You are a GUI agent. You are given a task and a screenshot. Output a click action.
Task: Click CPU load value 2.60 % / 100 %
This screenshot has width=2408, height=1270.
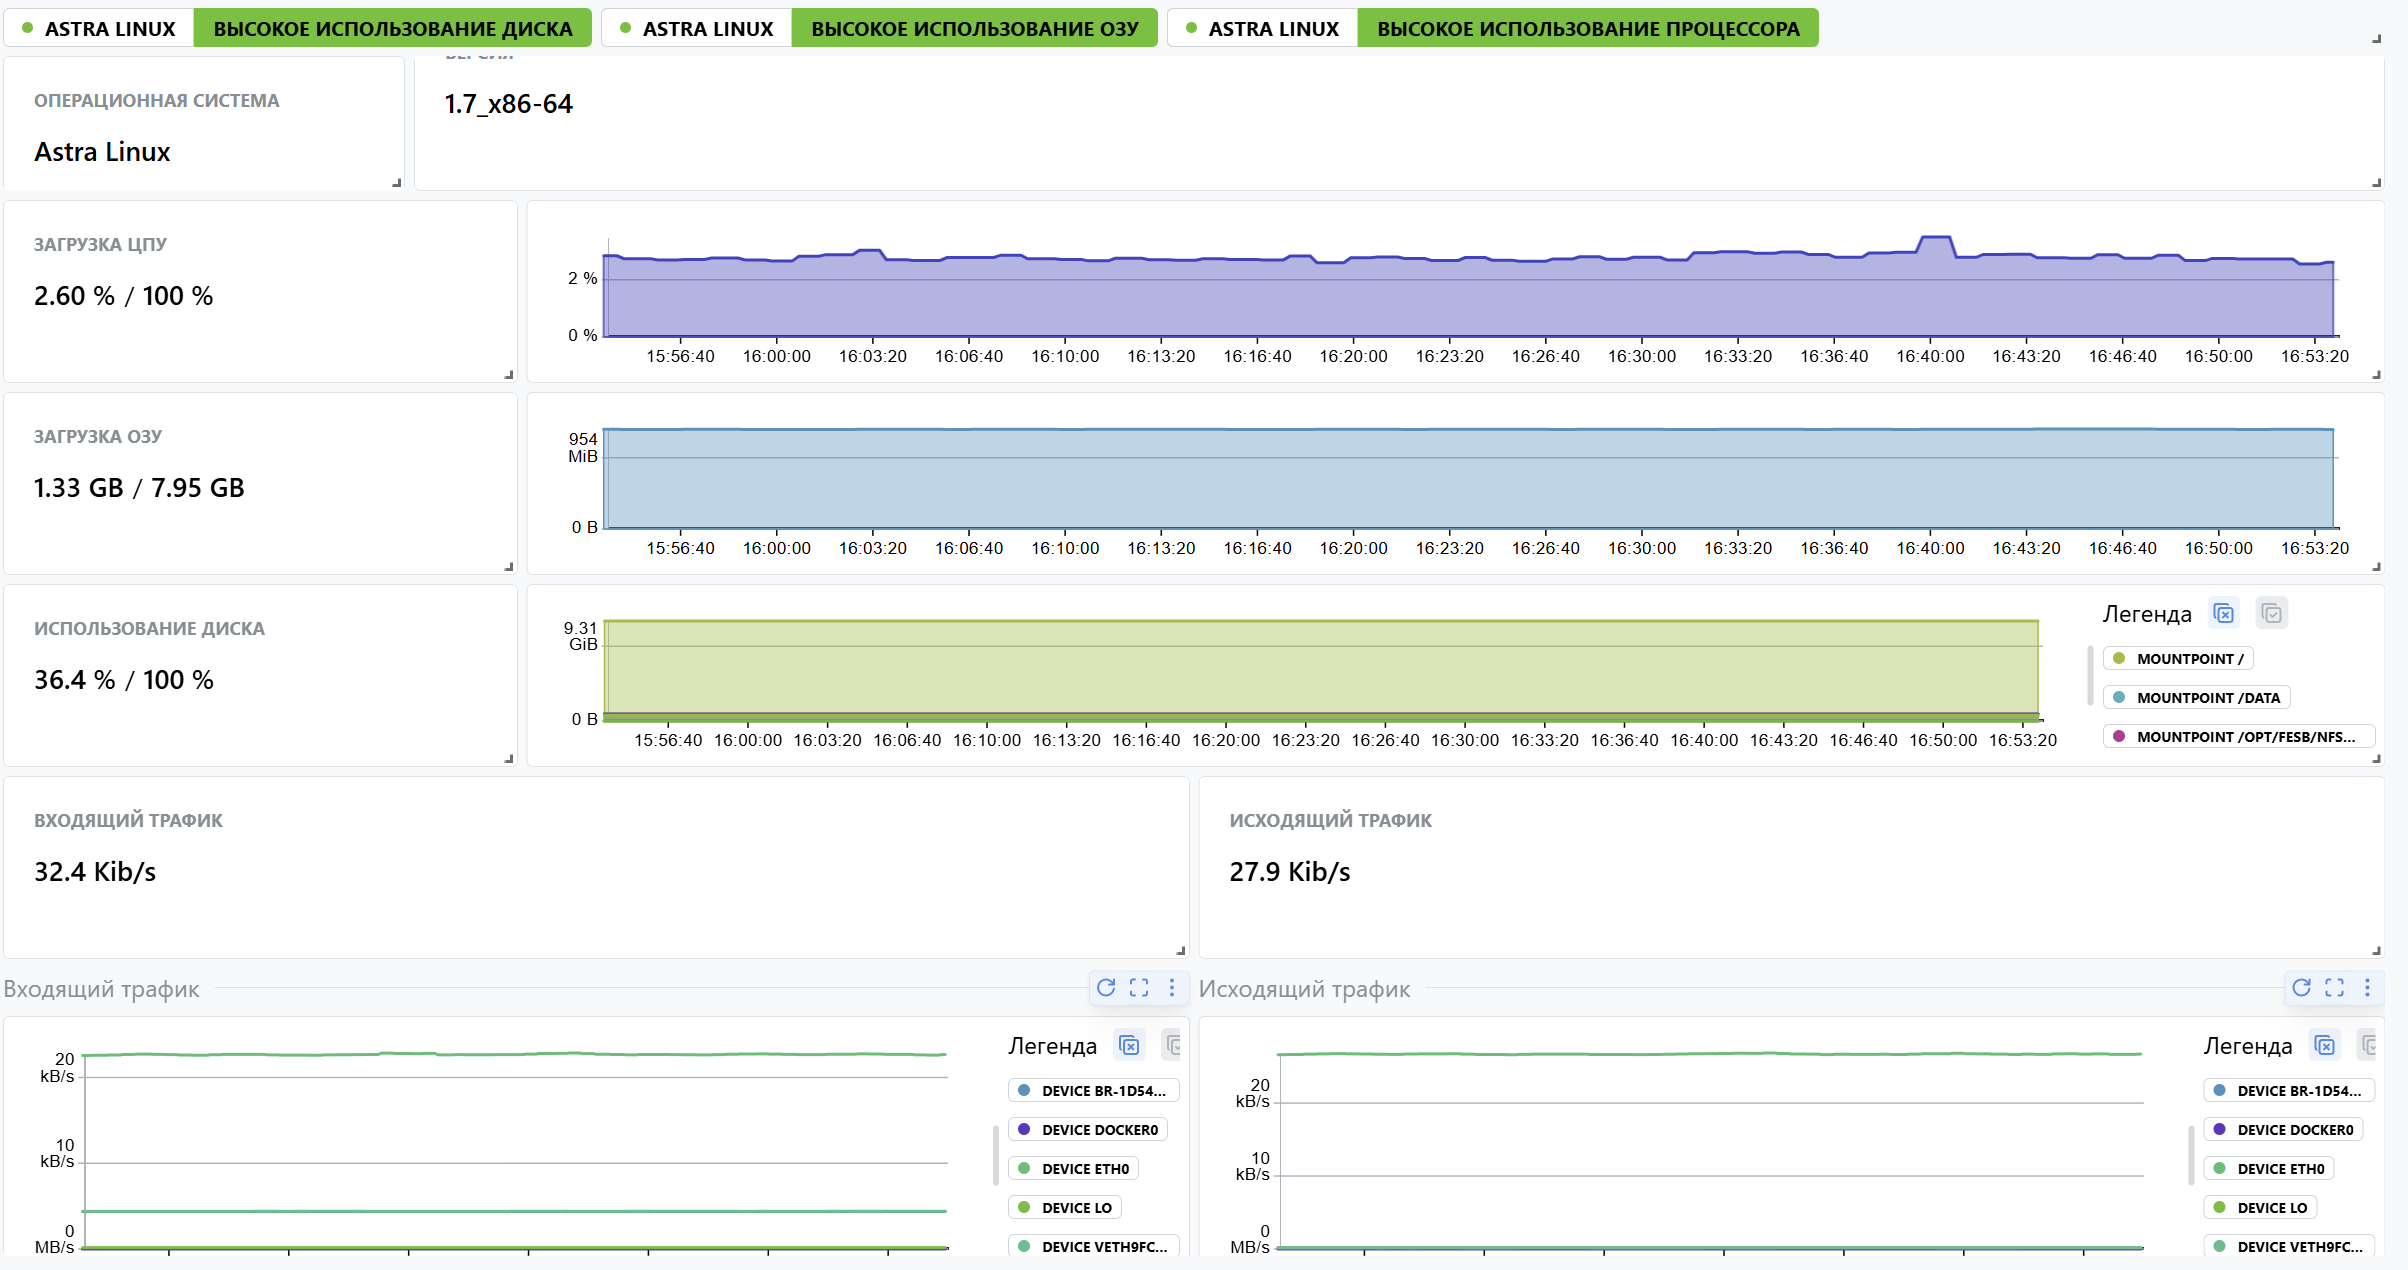click(123, 296)
